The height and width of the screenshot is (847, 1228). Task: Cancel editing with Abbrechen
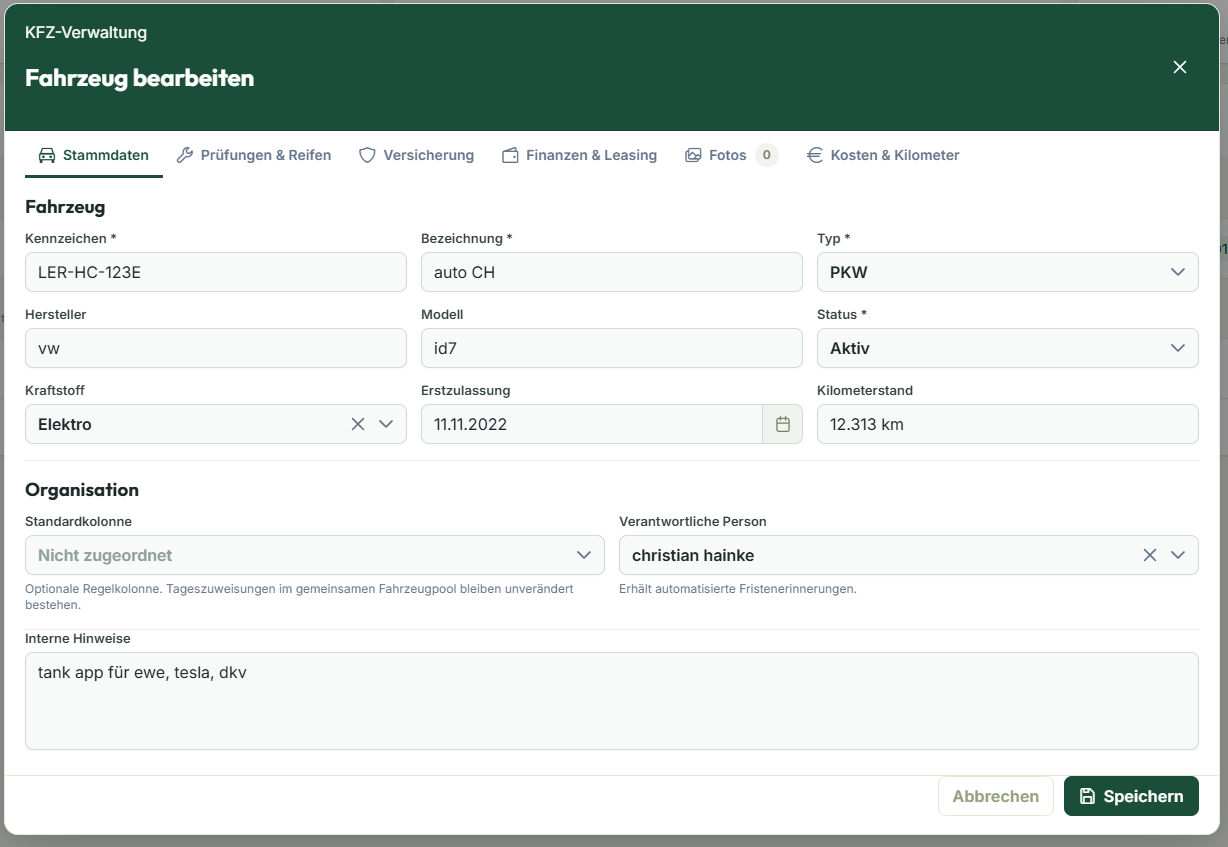[996, 796]
